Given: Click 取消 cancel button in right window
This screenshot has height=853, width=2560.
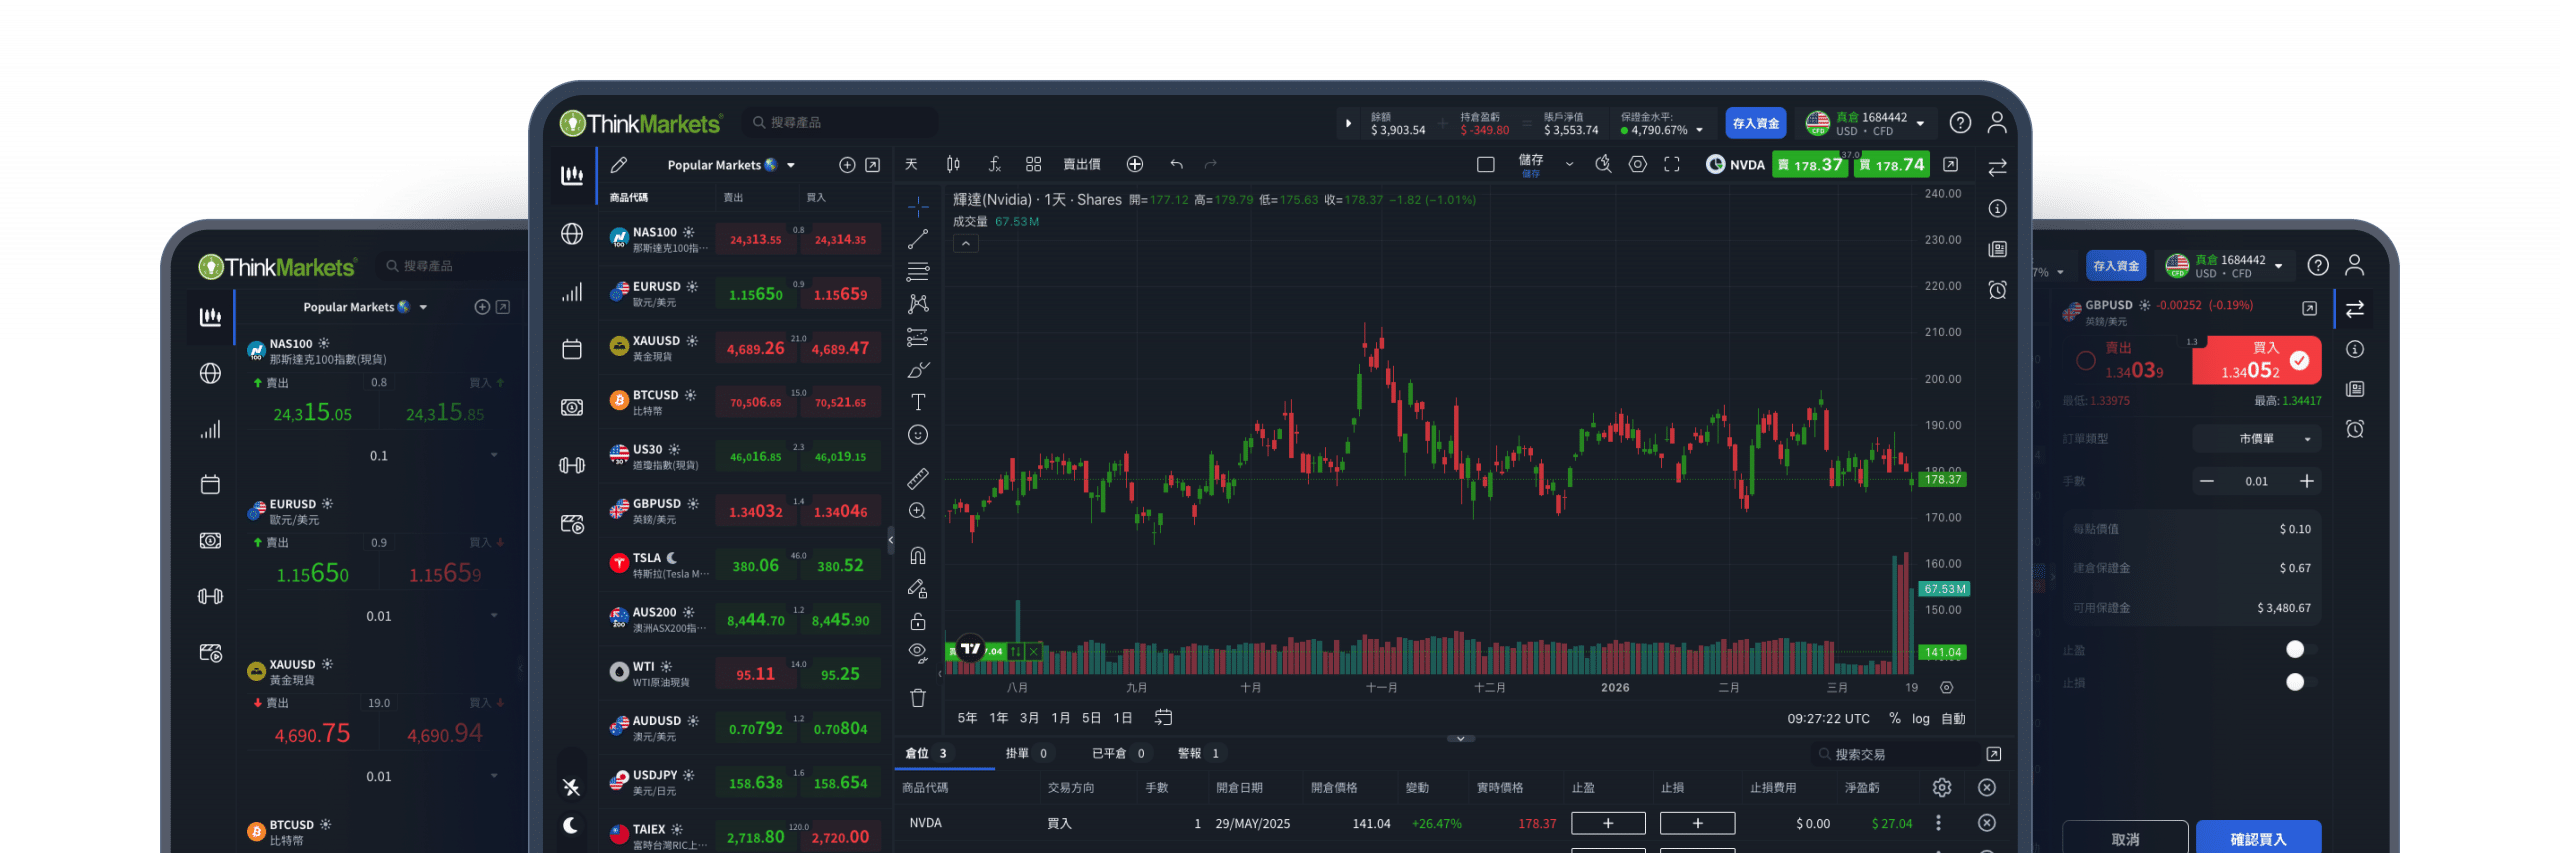Looking at the screenshot, I should click(x=2125, y=838).
